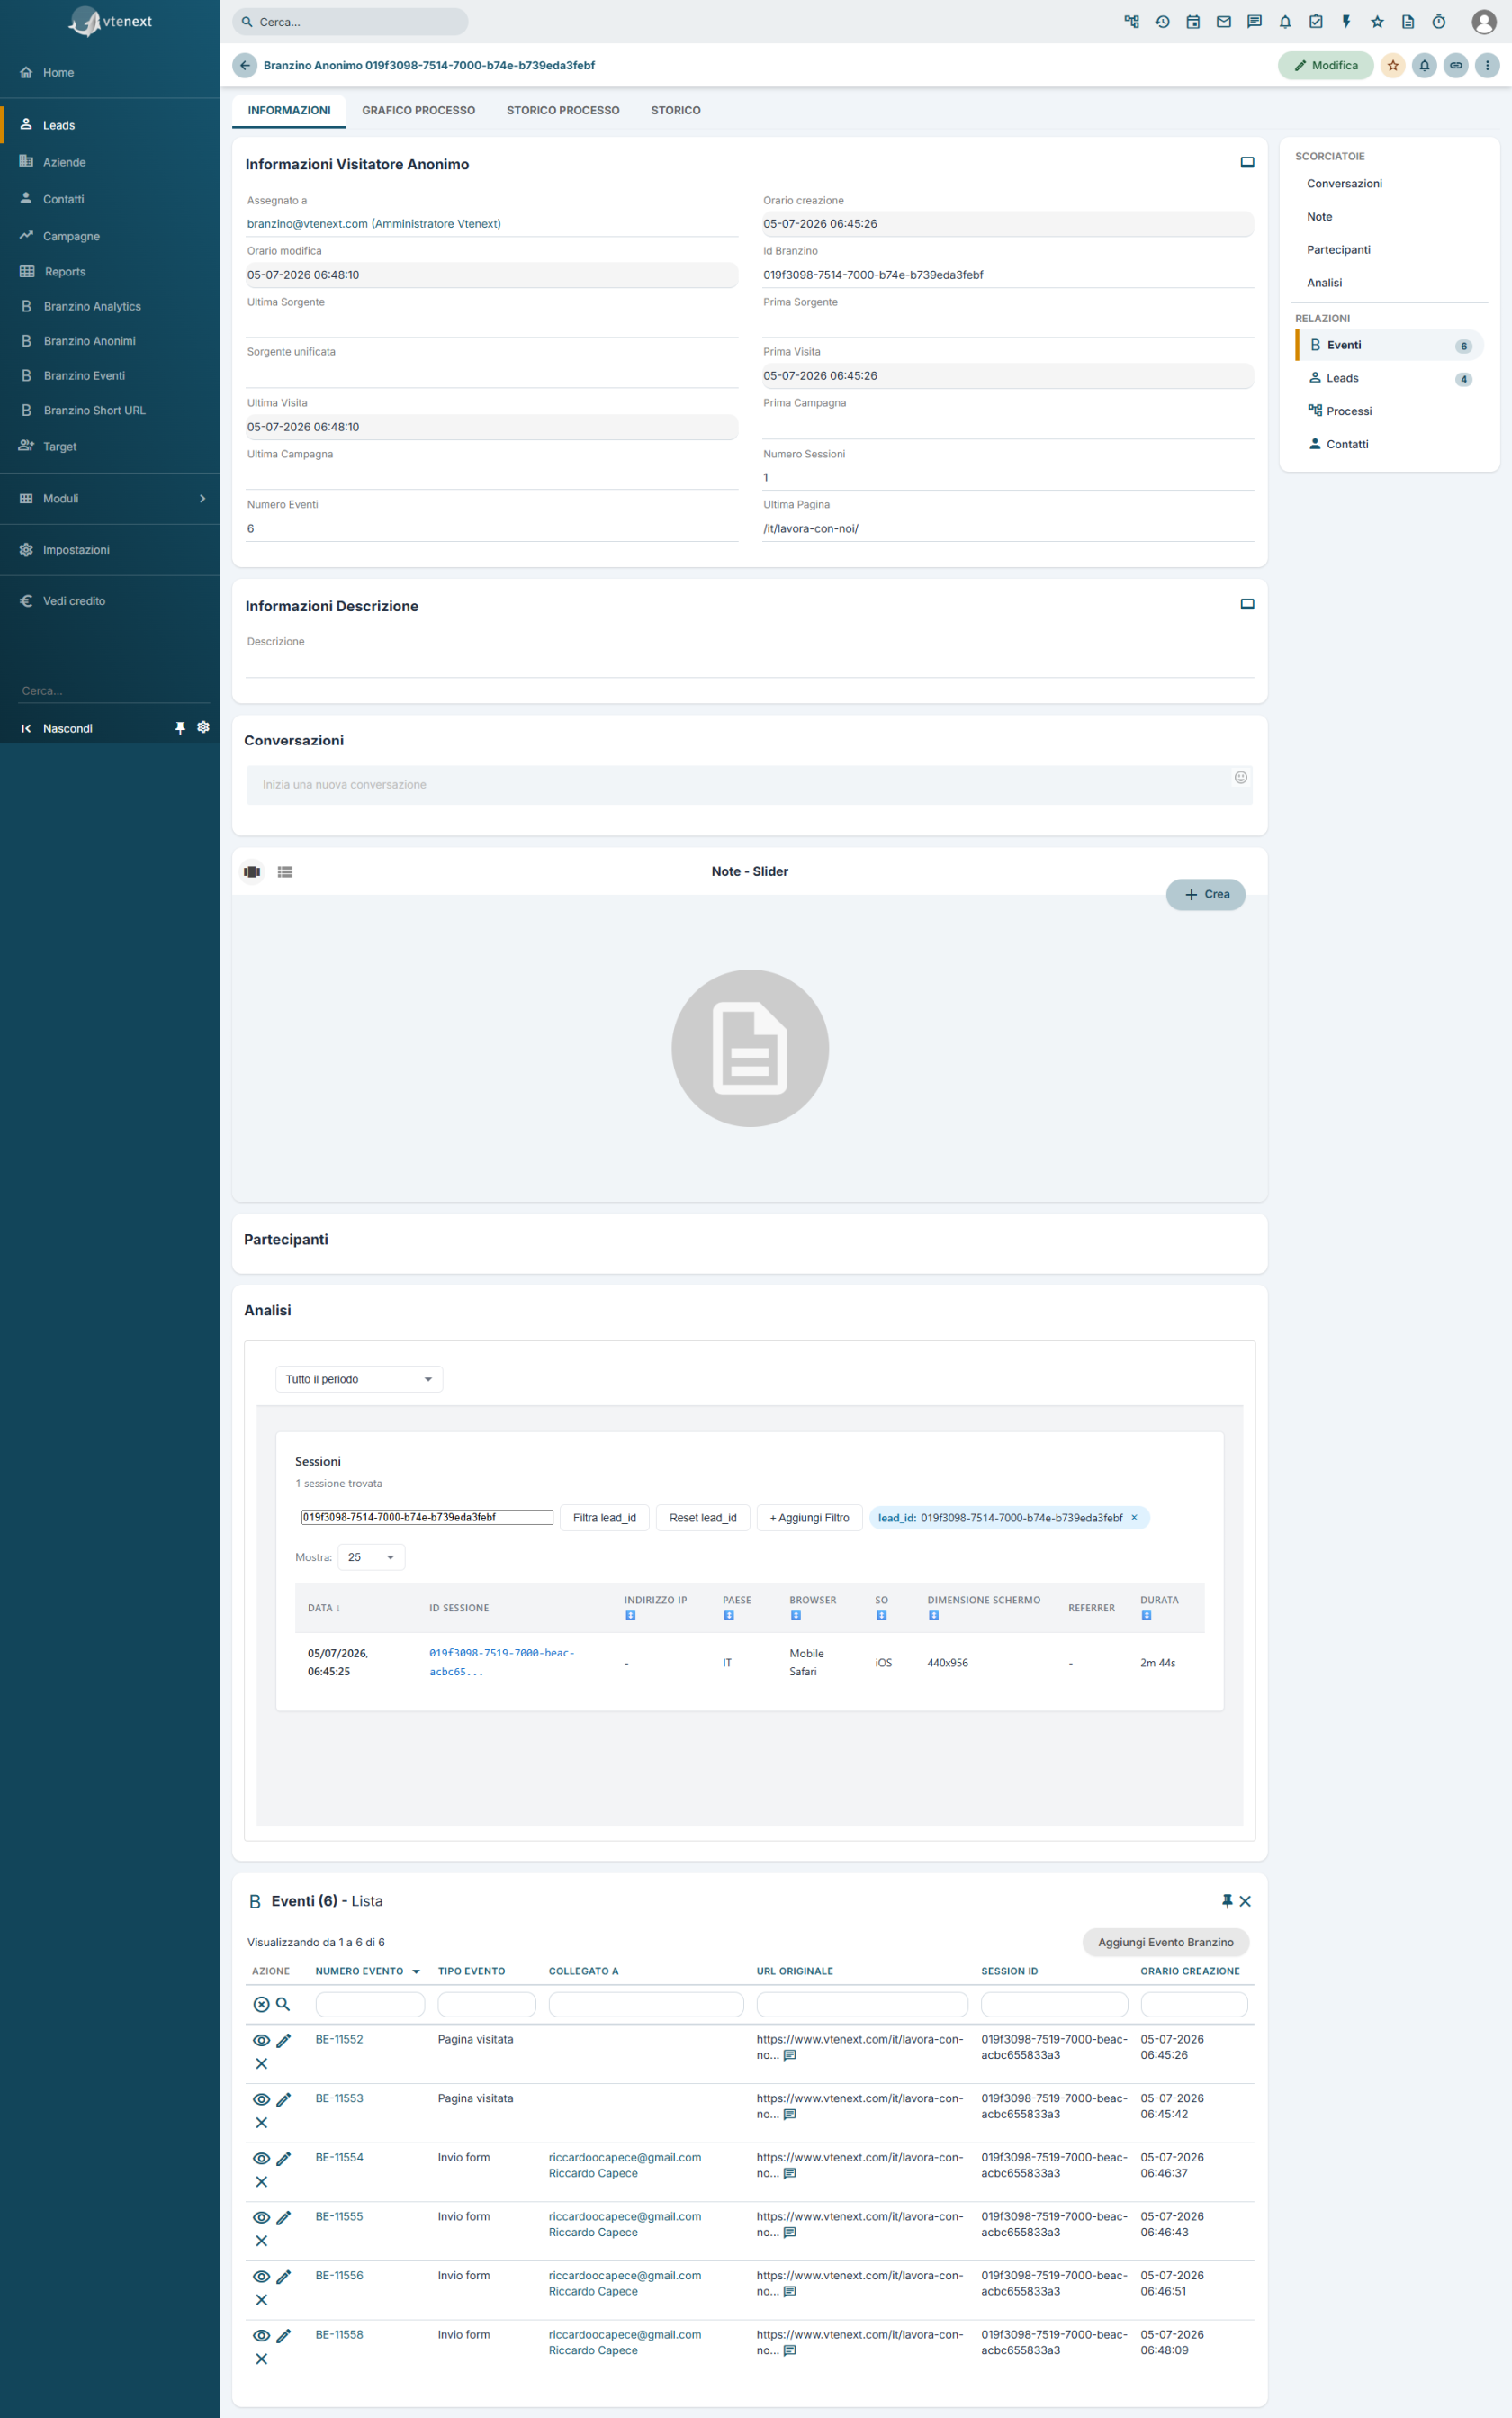Open the emoji picker in Conversazioni
The height and width of the screenshot is (2418, 1512).
1241,777
